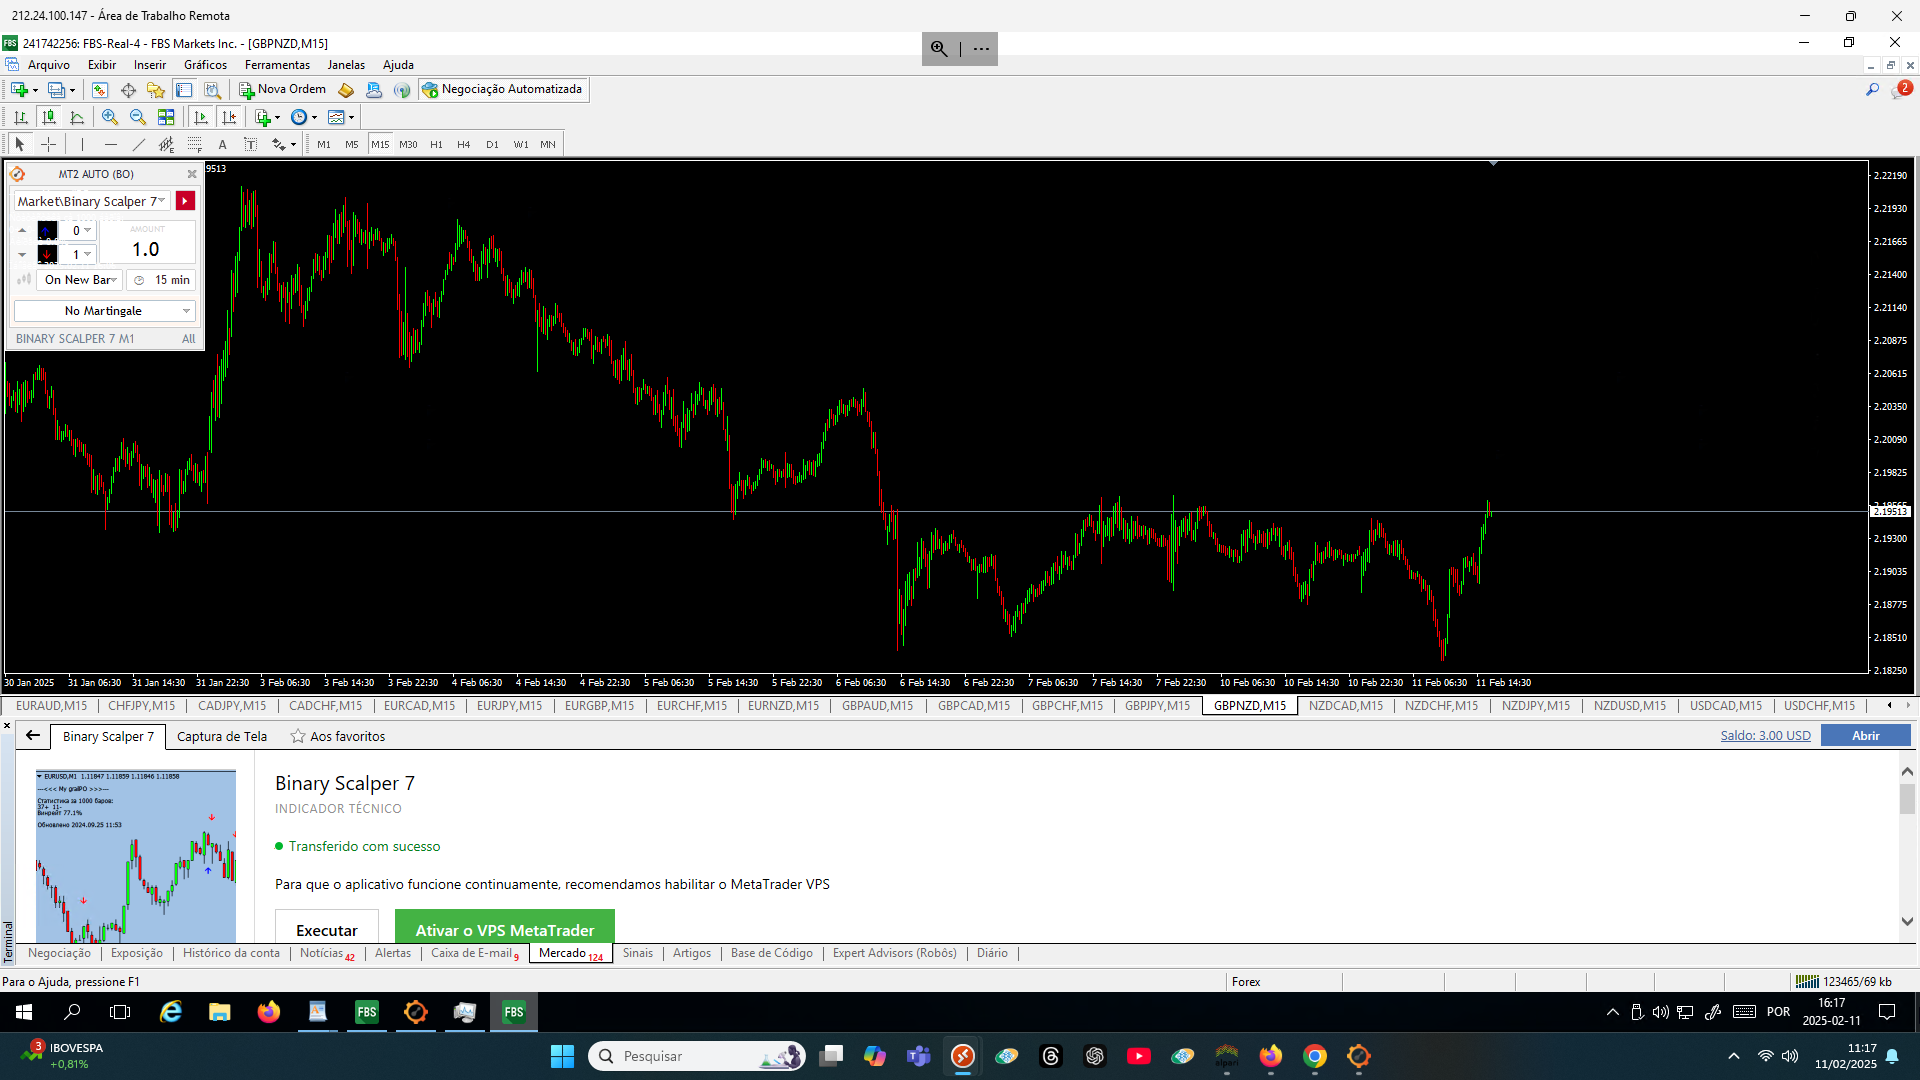Click Ativar o VPS MetaTrader button
The width and height of the screenshot is (1920, 1080).
coord(504,929)
